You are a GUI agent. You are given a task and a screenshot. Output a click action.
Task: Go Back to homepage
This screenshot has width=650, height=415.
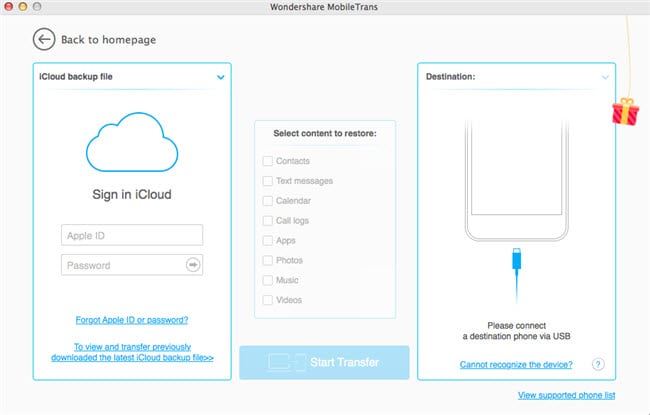109,40
